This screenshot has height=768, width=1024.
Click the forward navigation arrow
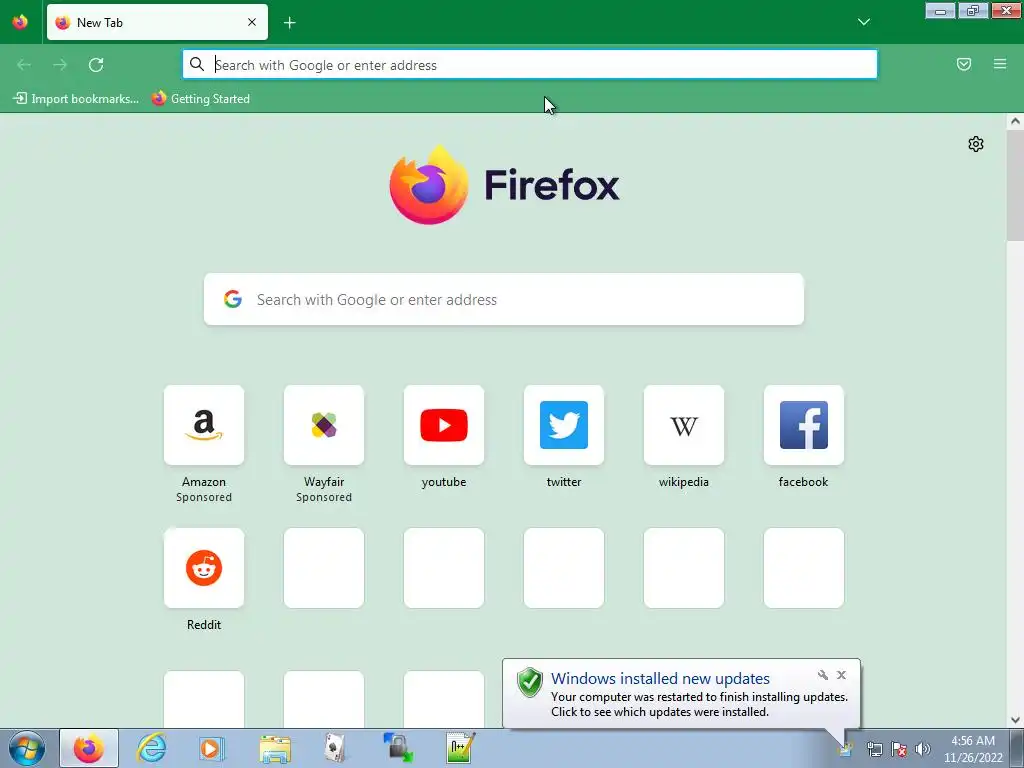tap(60, 65)
